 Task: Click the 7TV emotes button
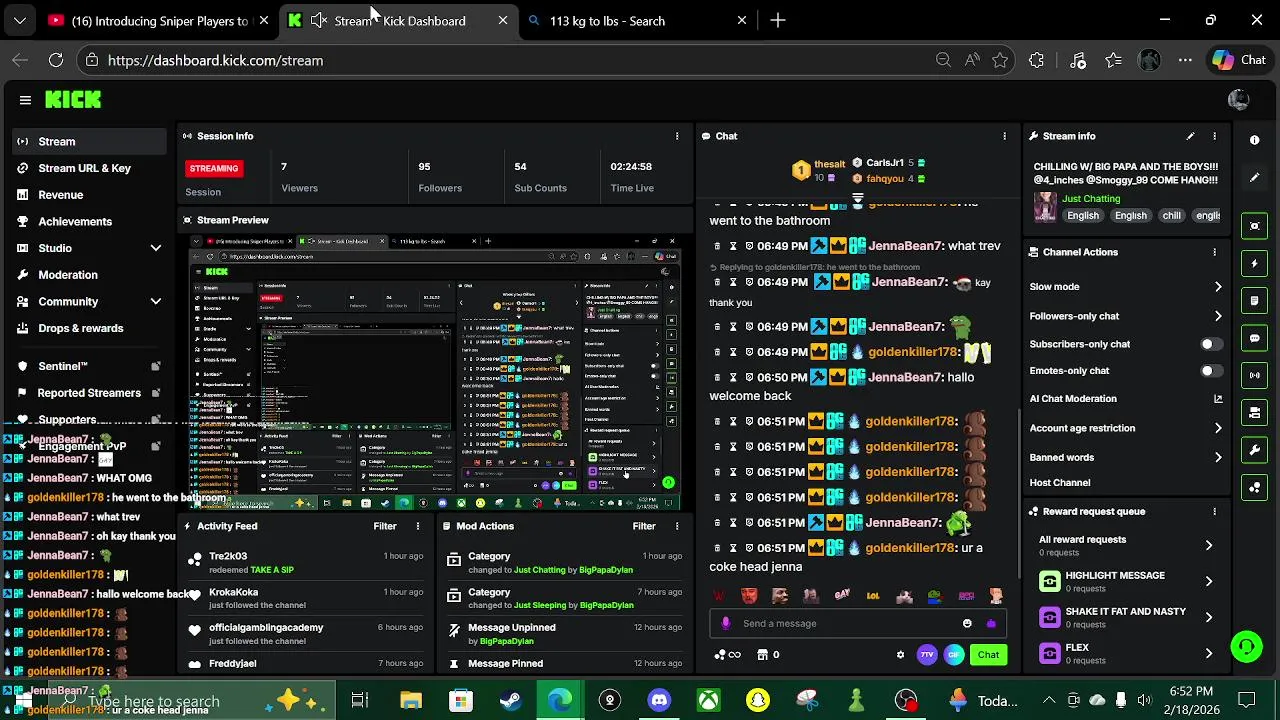coord(927,655)
